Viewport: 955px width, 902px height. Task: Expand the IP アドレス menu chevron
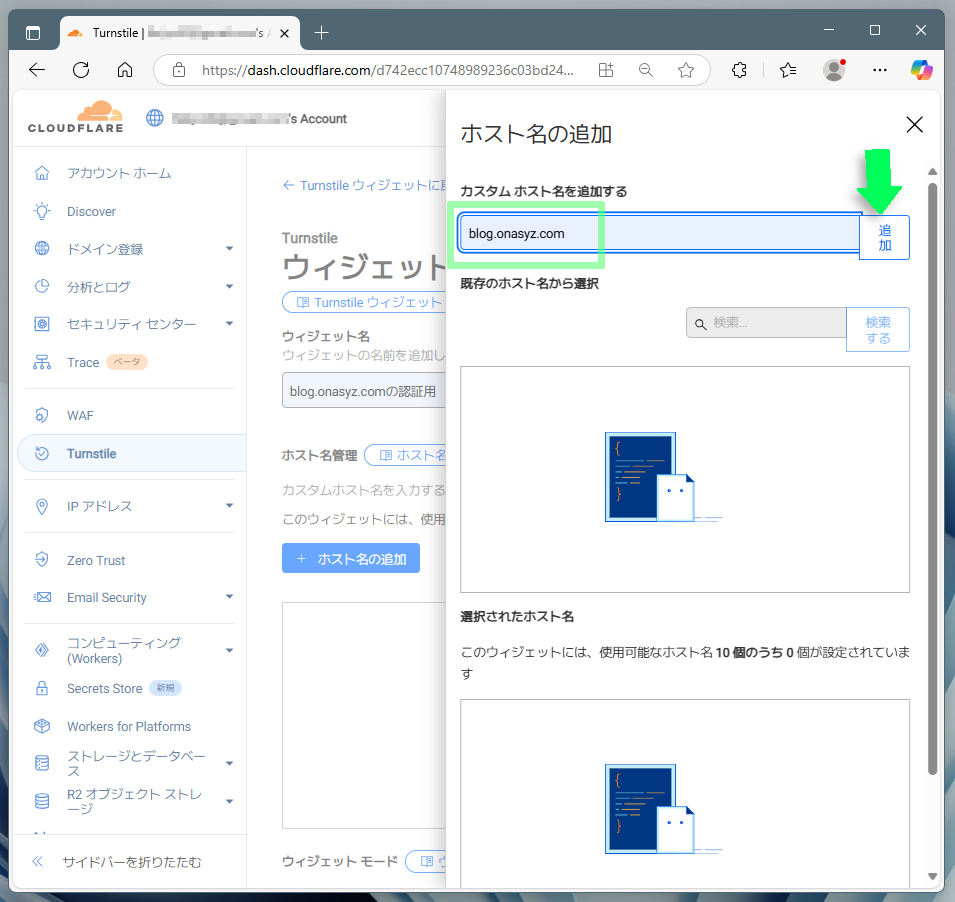tap(229, 506)
